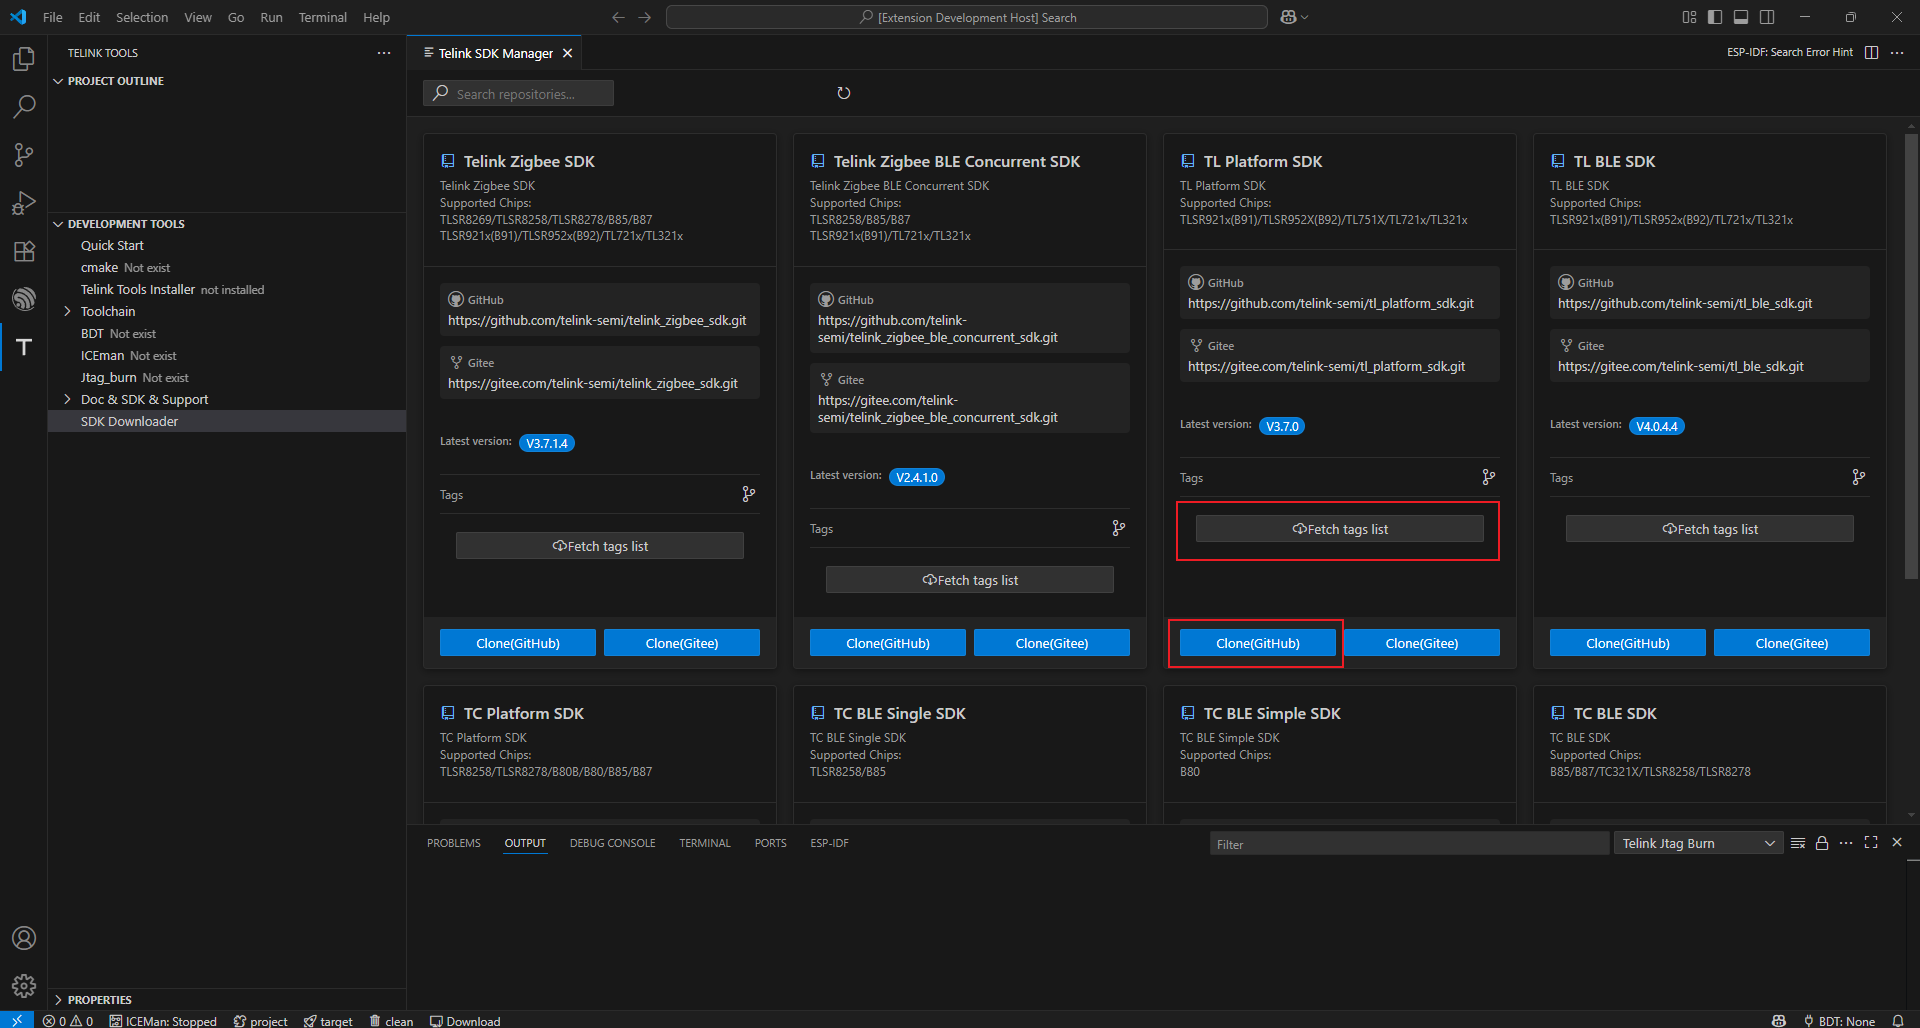This screenshot has height=1028, width=1920.
Task: Open the Run menu
Action: [271, 17]
